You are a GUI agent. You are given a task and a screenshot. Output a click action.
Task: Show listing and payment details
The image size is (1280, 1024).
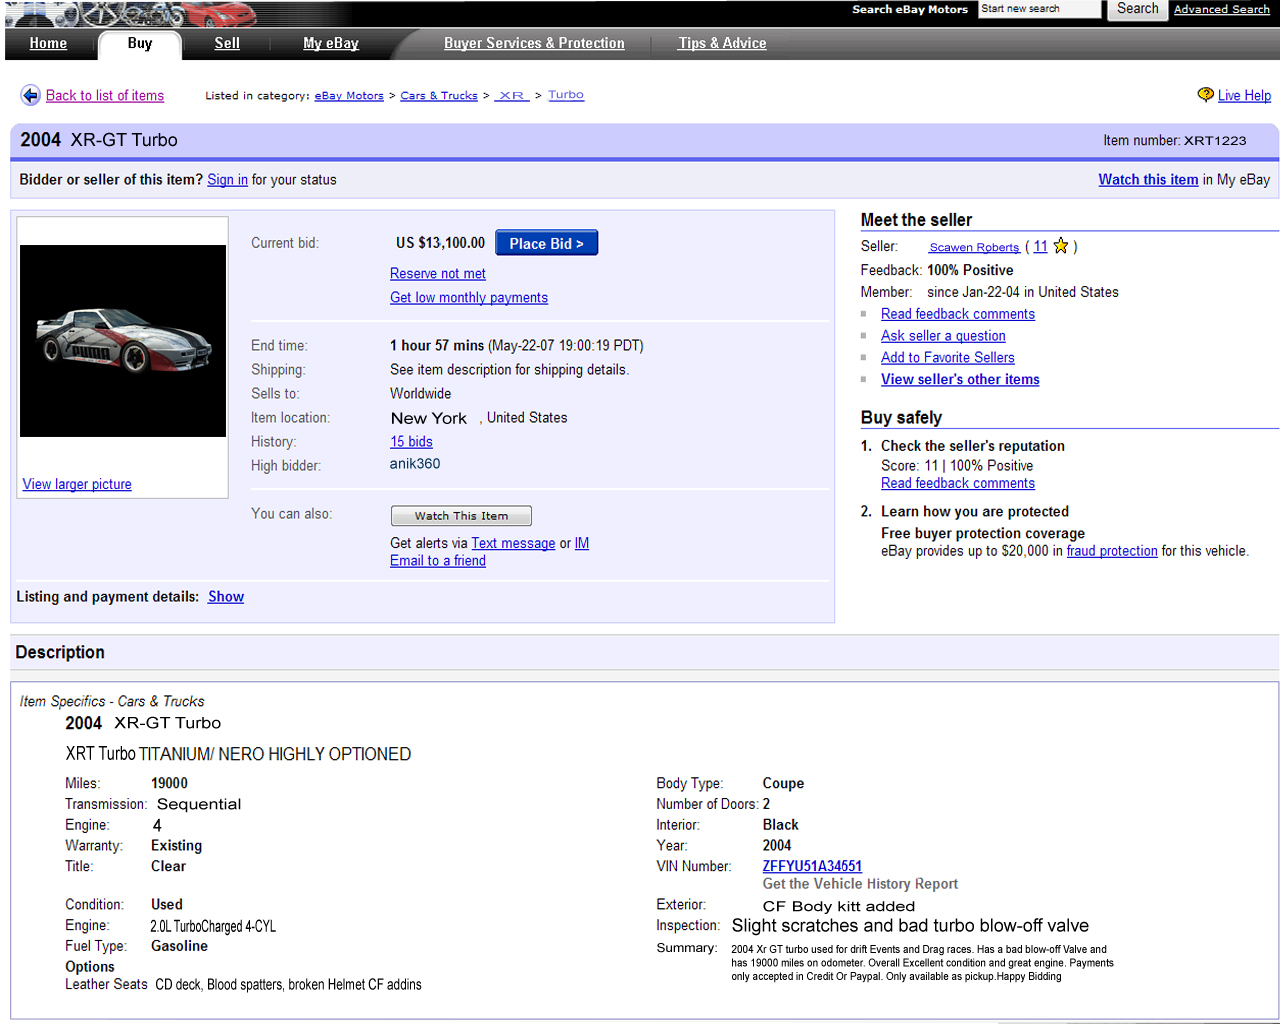tap(226, 597)
